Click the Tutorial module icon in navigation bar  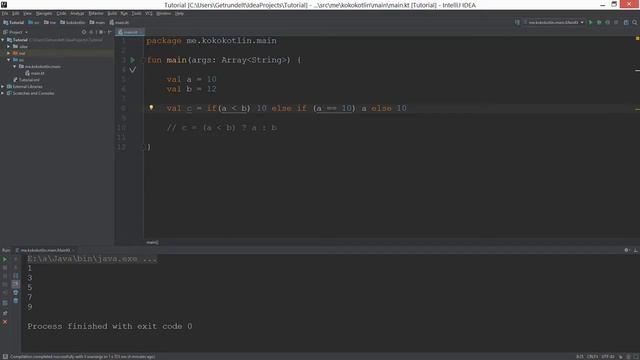(x=6, y=22)
